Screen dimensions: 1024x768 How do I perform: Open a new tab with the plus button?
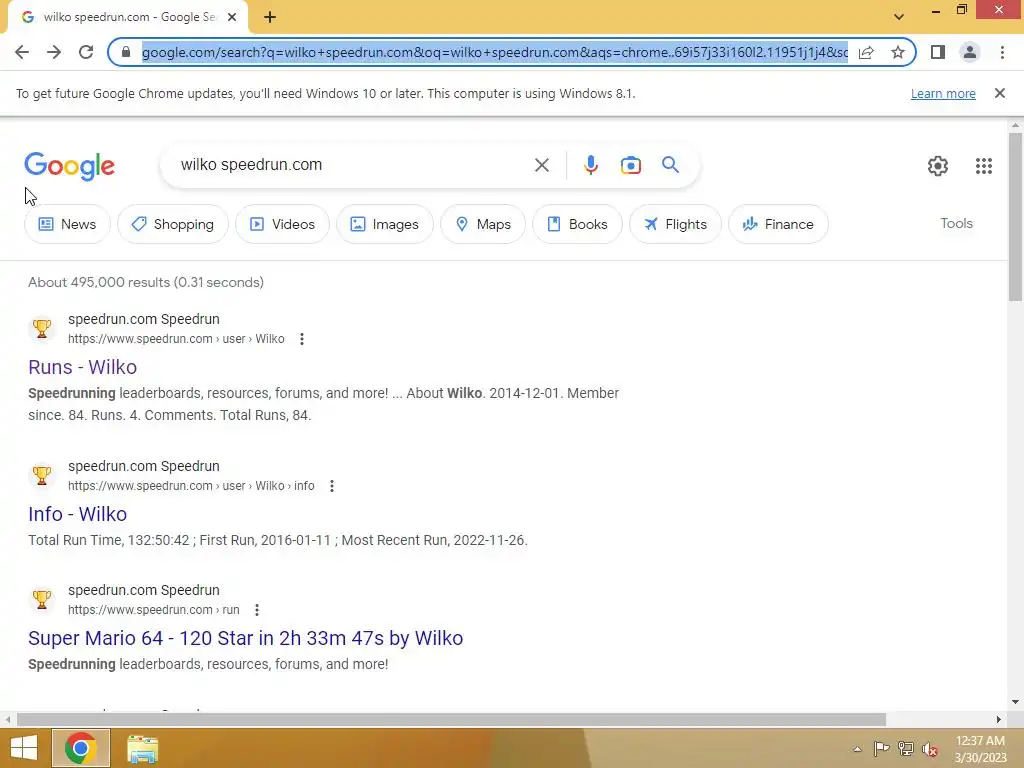coord(270,18)
